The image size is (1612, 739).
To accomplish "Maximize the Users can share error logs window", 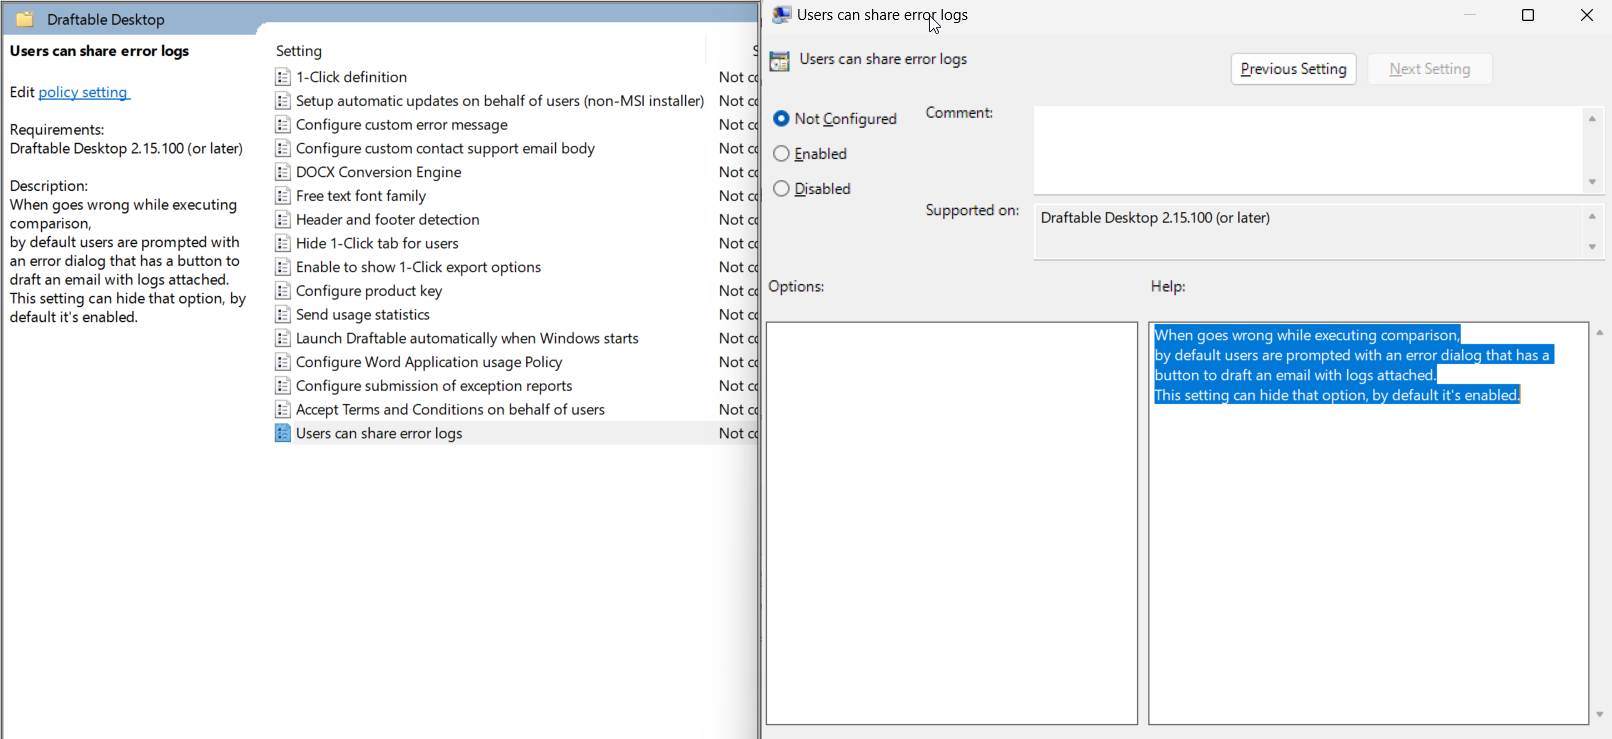I will tap(1528, 15).
